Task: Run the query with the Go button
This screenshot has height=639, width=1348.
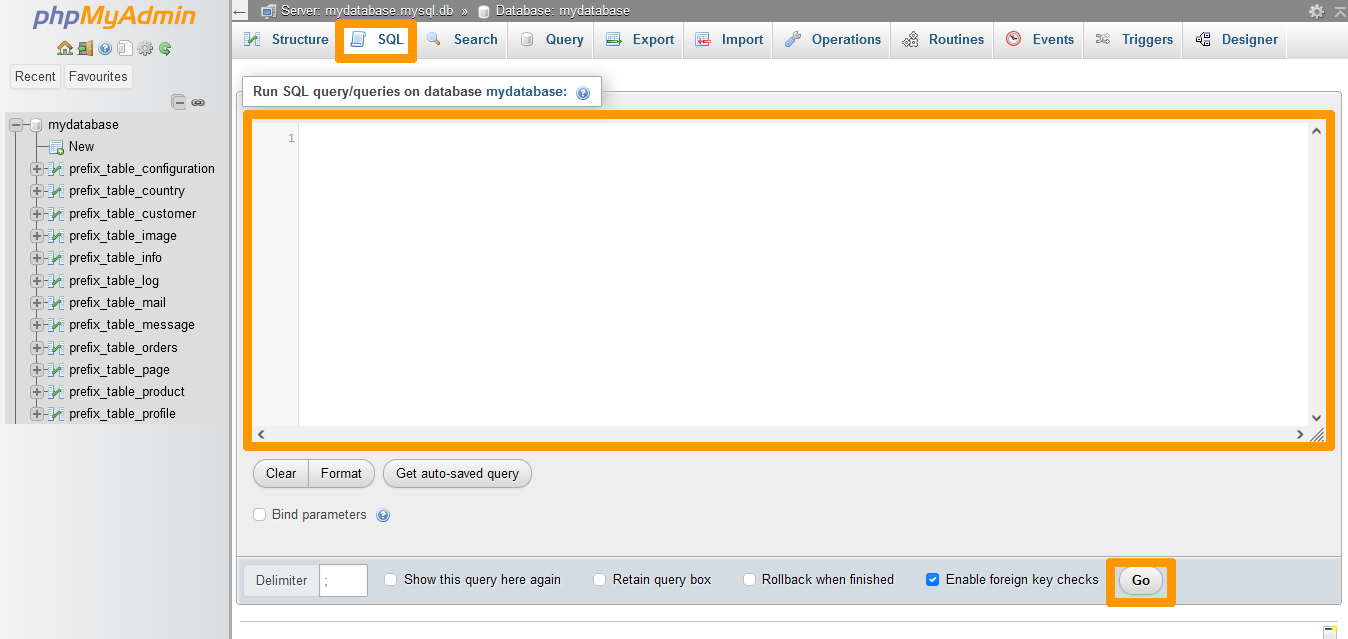Action: pyautogui.click(x=1140, y=580)
